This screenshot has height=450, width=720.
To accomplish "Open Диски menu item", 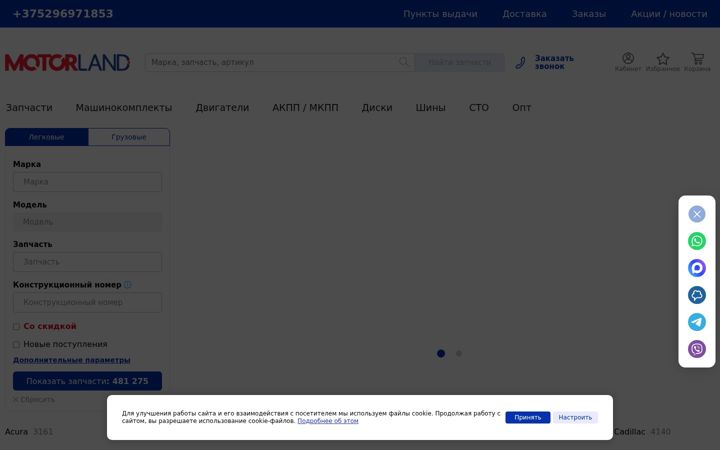I will pos(377,107).
